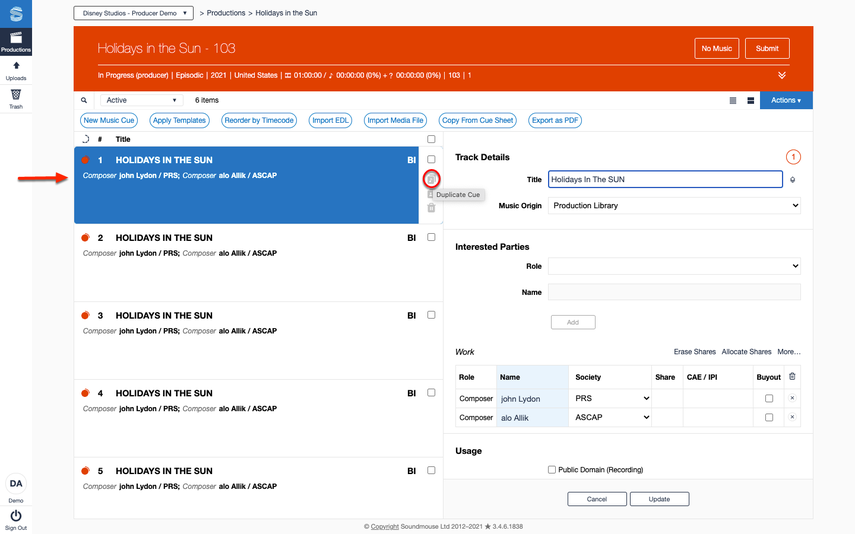Click New Music Cue button
This screenshot has width=855, height=534.
pos(109,121)
